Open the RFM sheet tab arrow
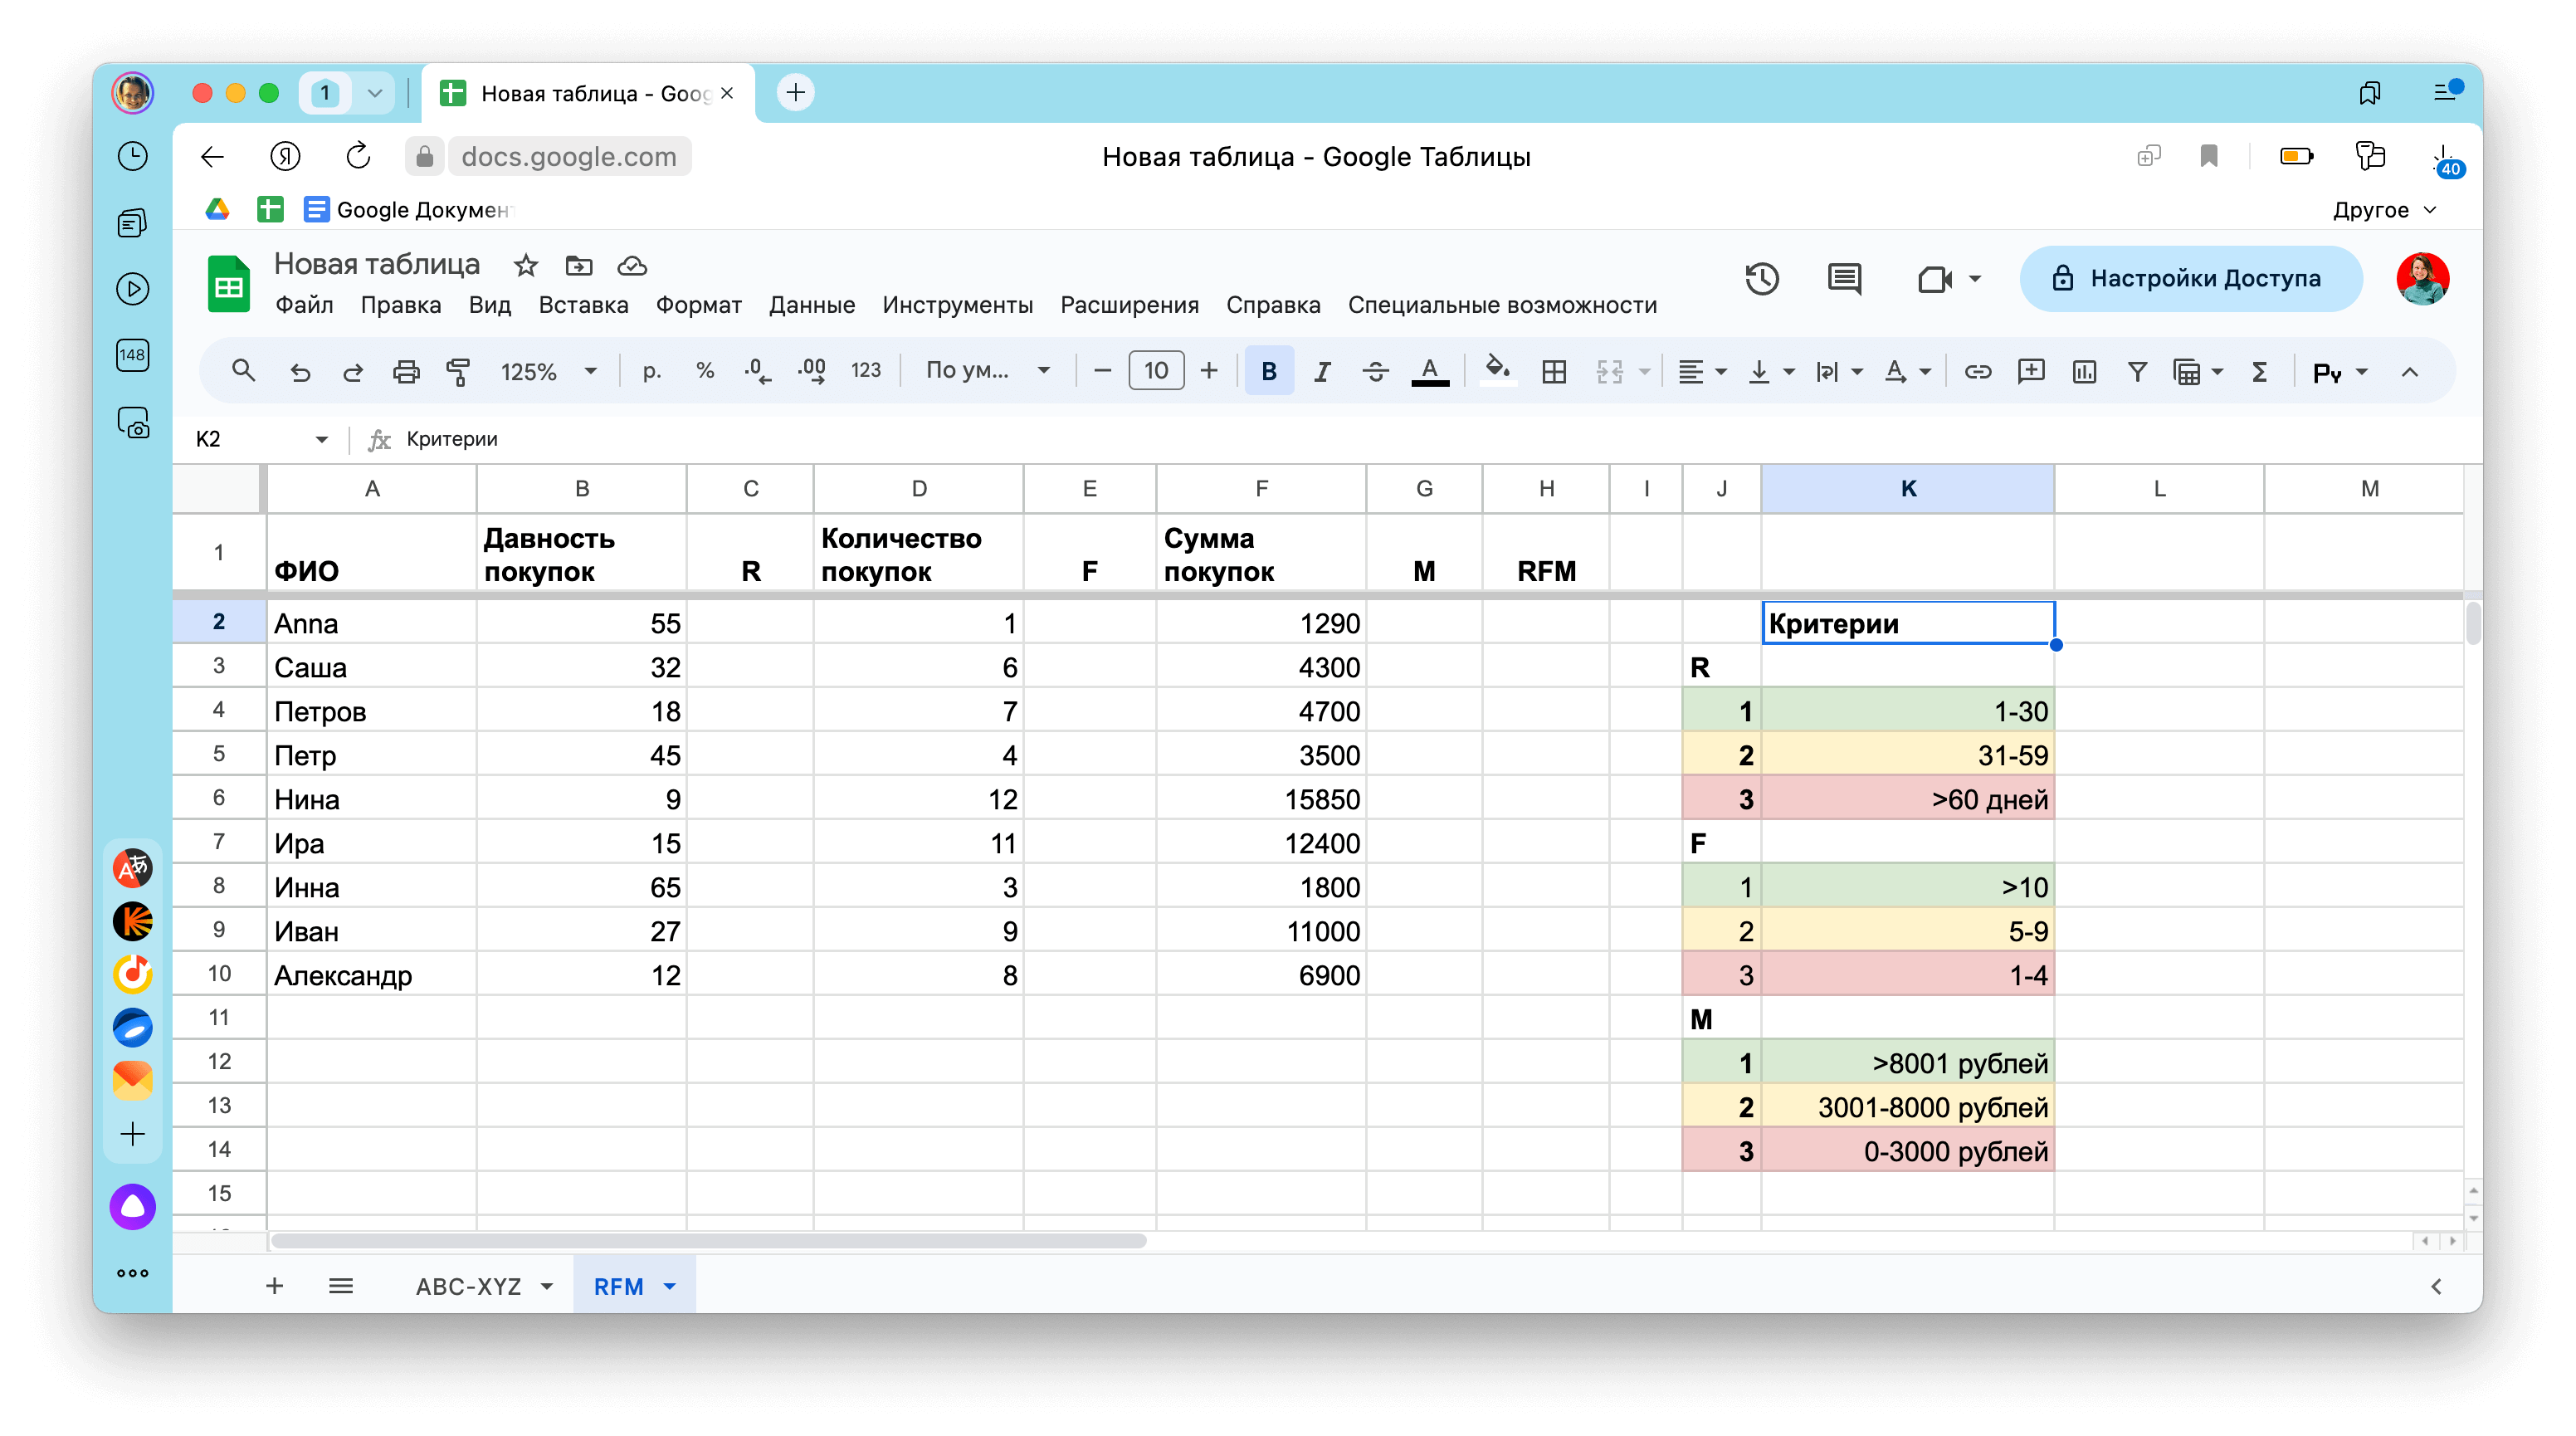2576x1436 pixels. coord(670,1287)
